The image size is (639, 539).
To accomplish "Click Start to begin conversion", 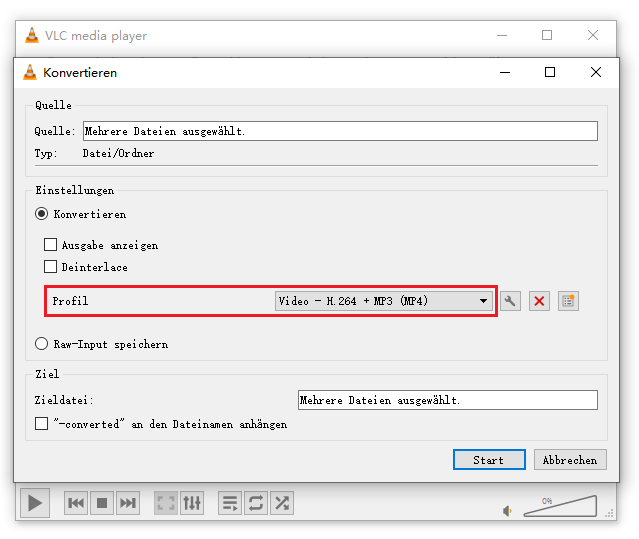I will tap(489, 460).
